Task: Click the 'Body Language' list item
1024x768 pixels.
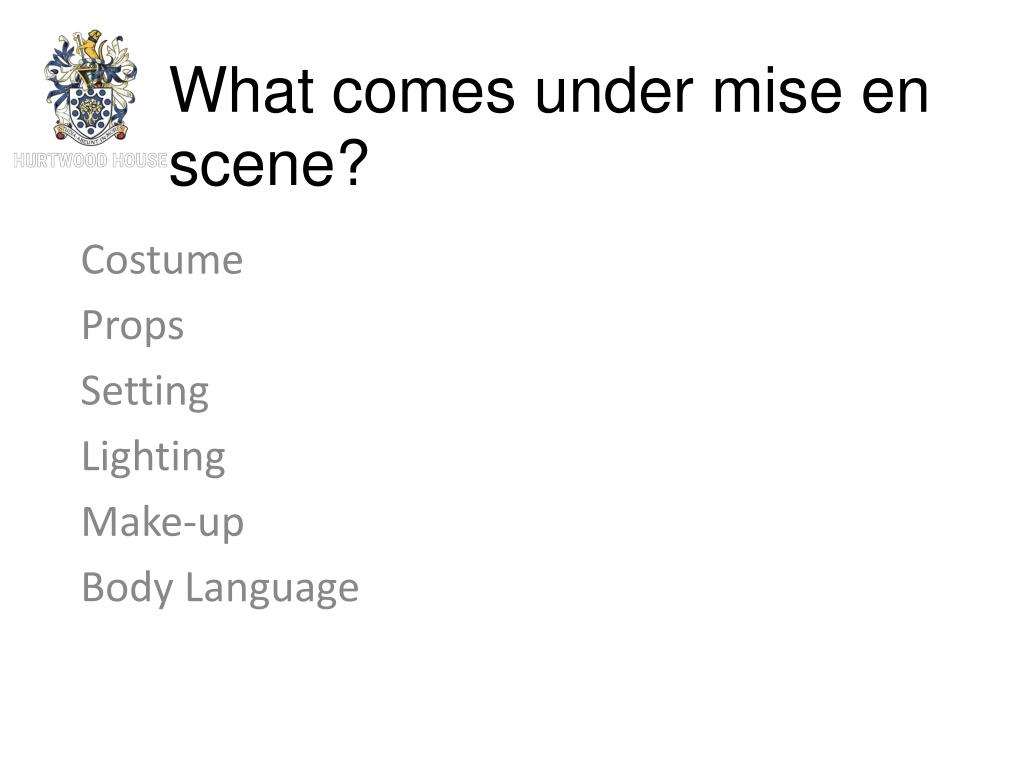Action: click(220, 587)
